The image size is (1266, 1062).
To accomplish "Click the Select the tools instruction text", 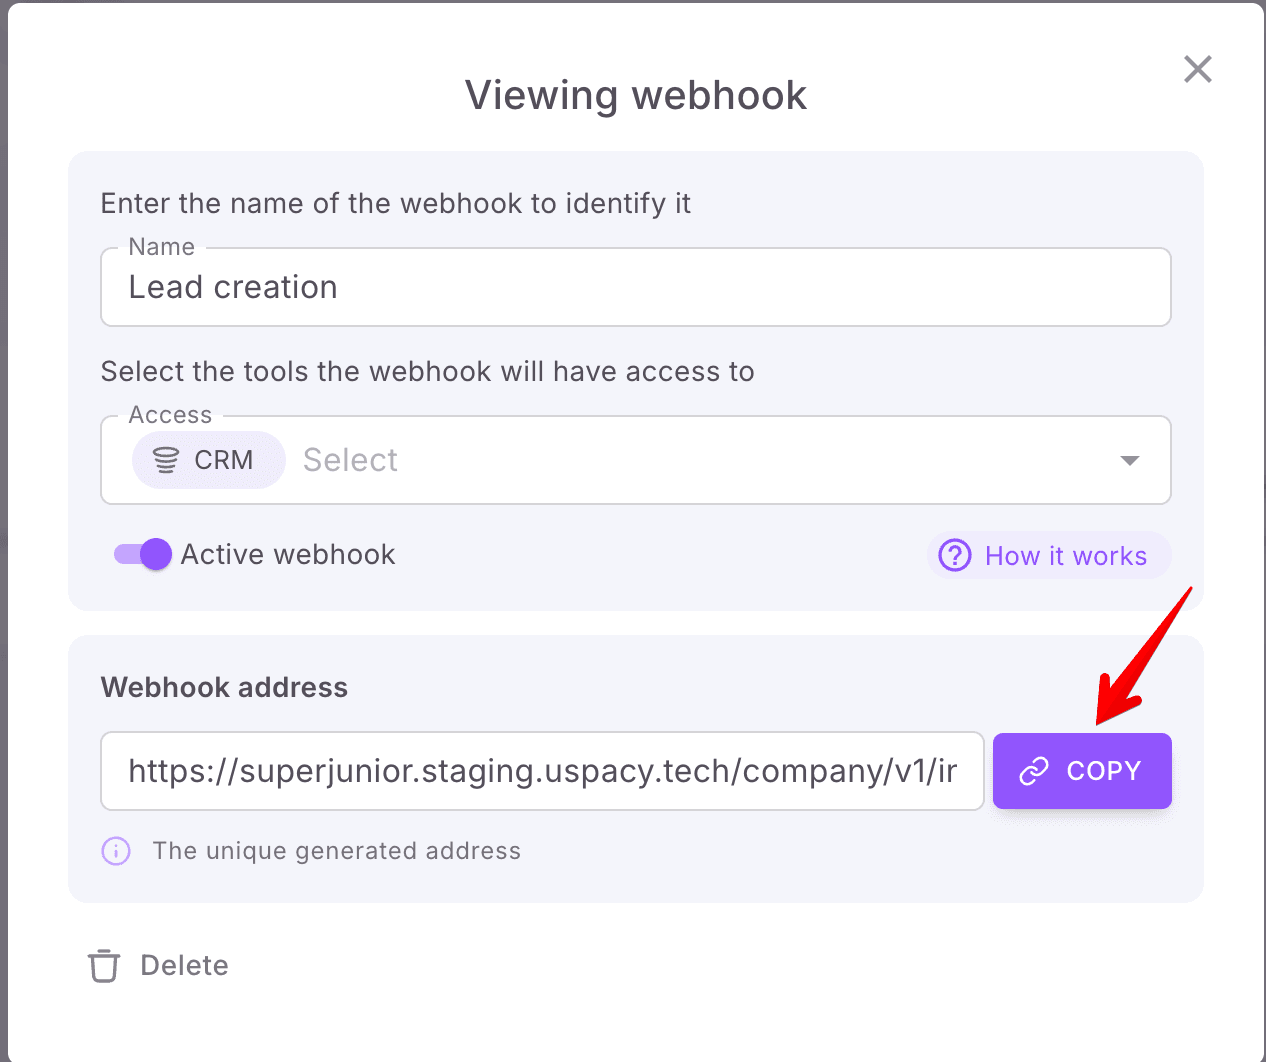I will pos(427,372).
